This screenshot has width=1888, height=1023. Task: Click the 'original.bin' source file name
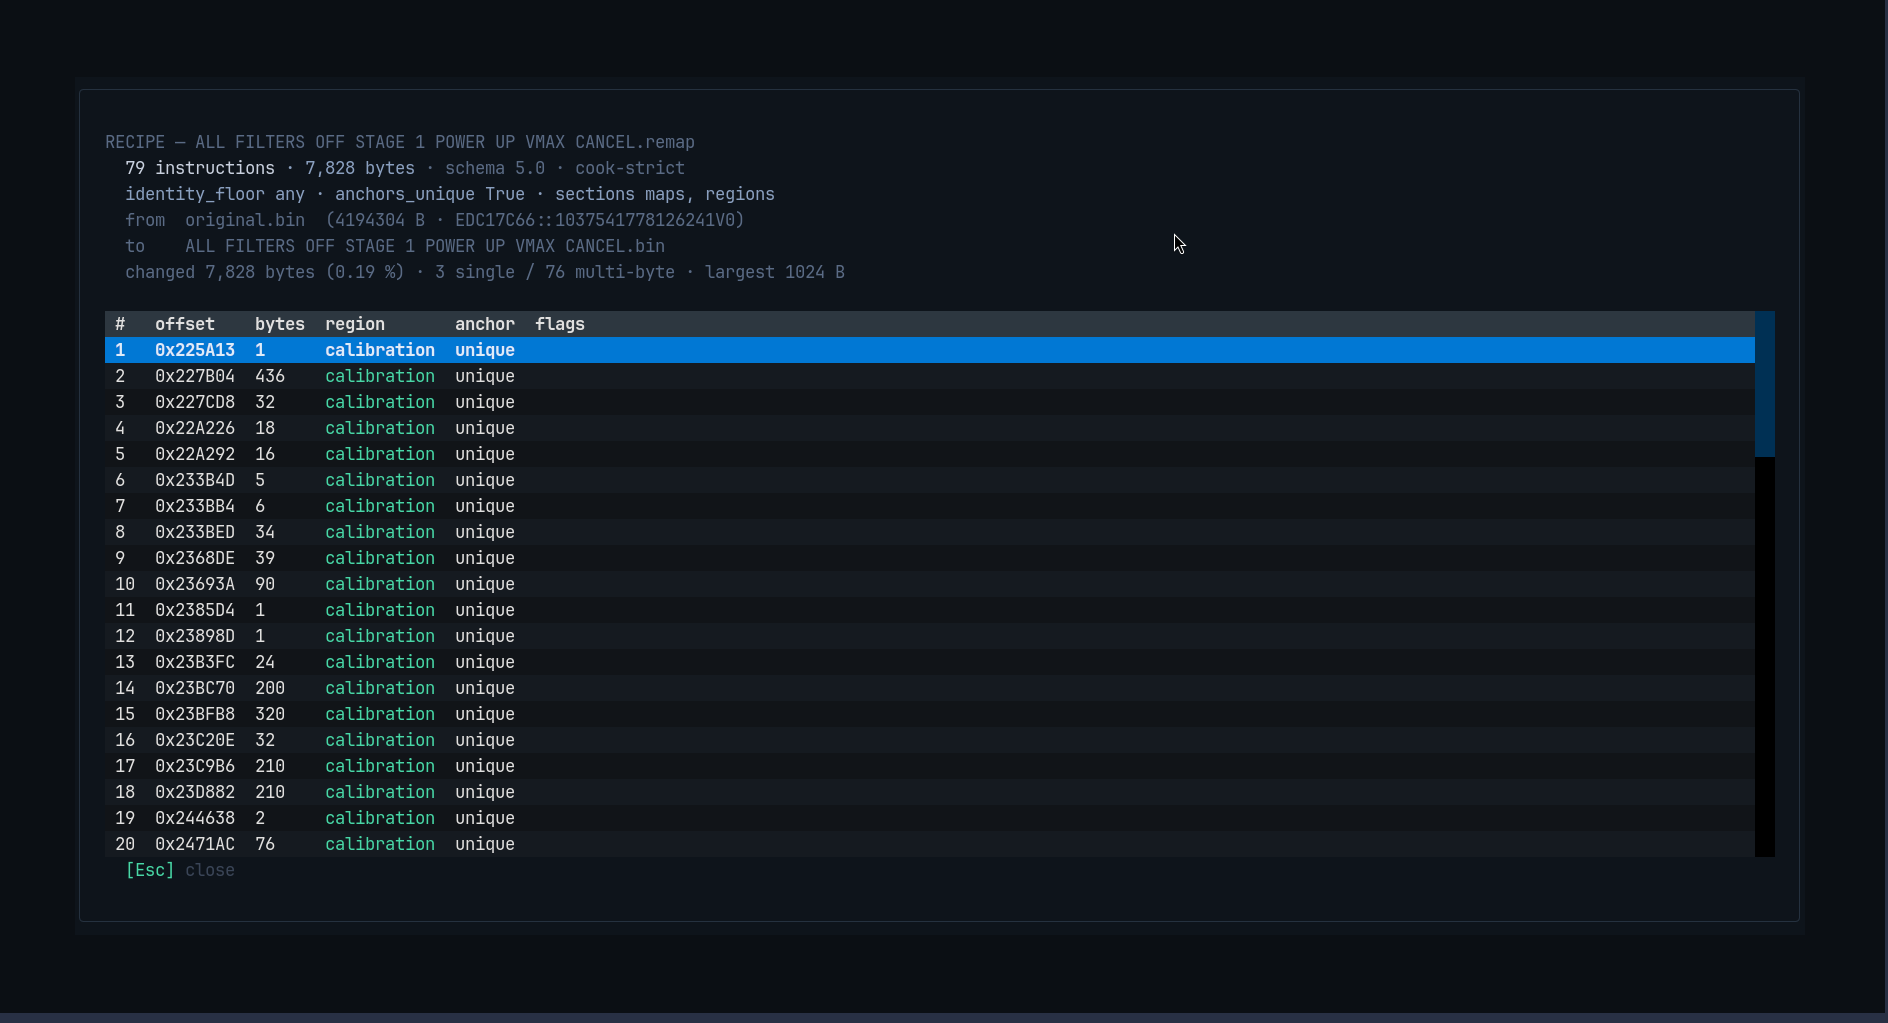coord(245,220)
